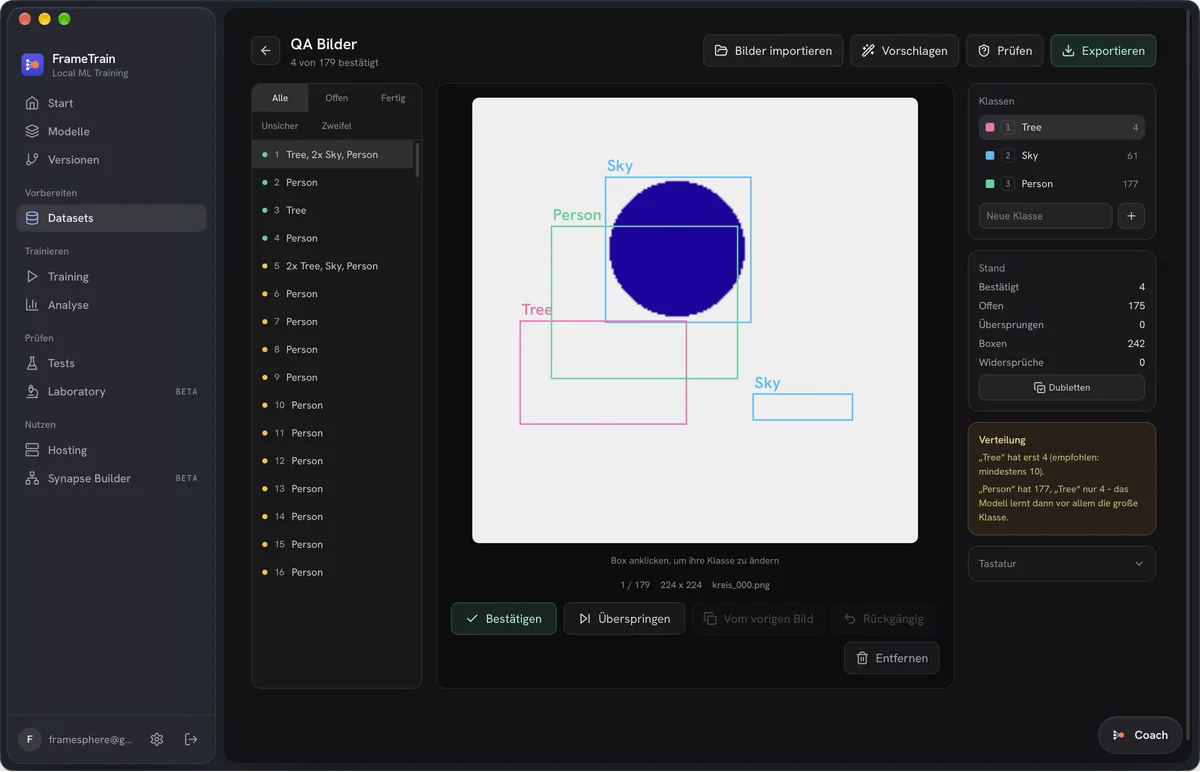Image resolution: width=1200 pixels, height=772 pixels.
Task: Skip image with Überspringen button
Action: pyautogui.click(x=624, y=619)
